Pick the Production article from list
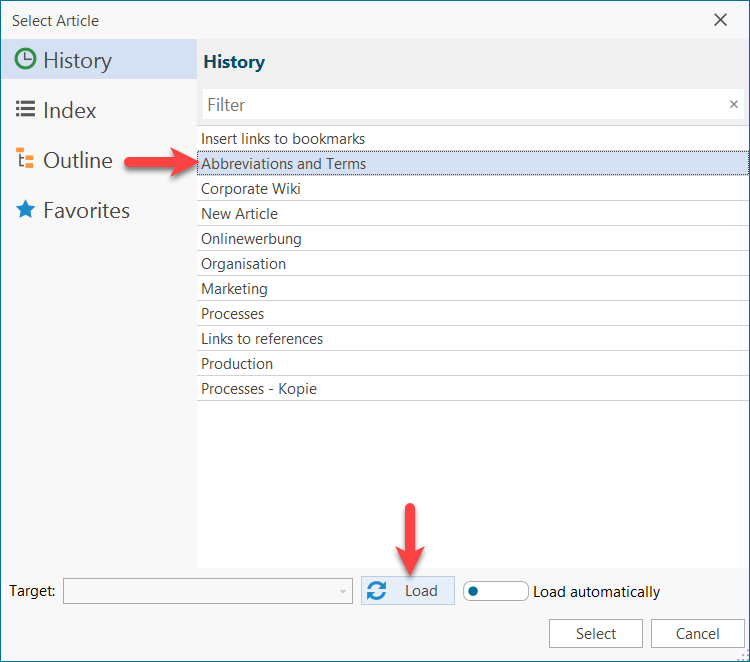Image resolution: width=750 pixels, height=662 pixels. (237, 364)
